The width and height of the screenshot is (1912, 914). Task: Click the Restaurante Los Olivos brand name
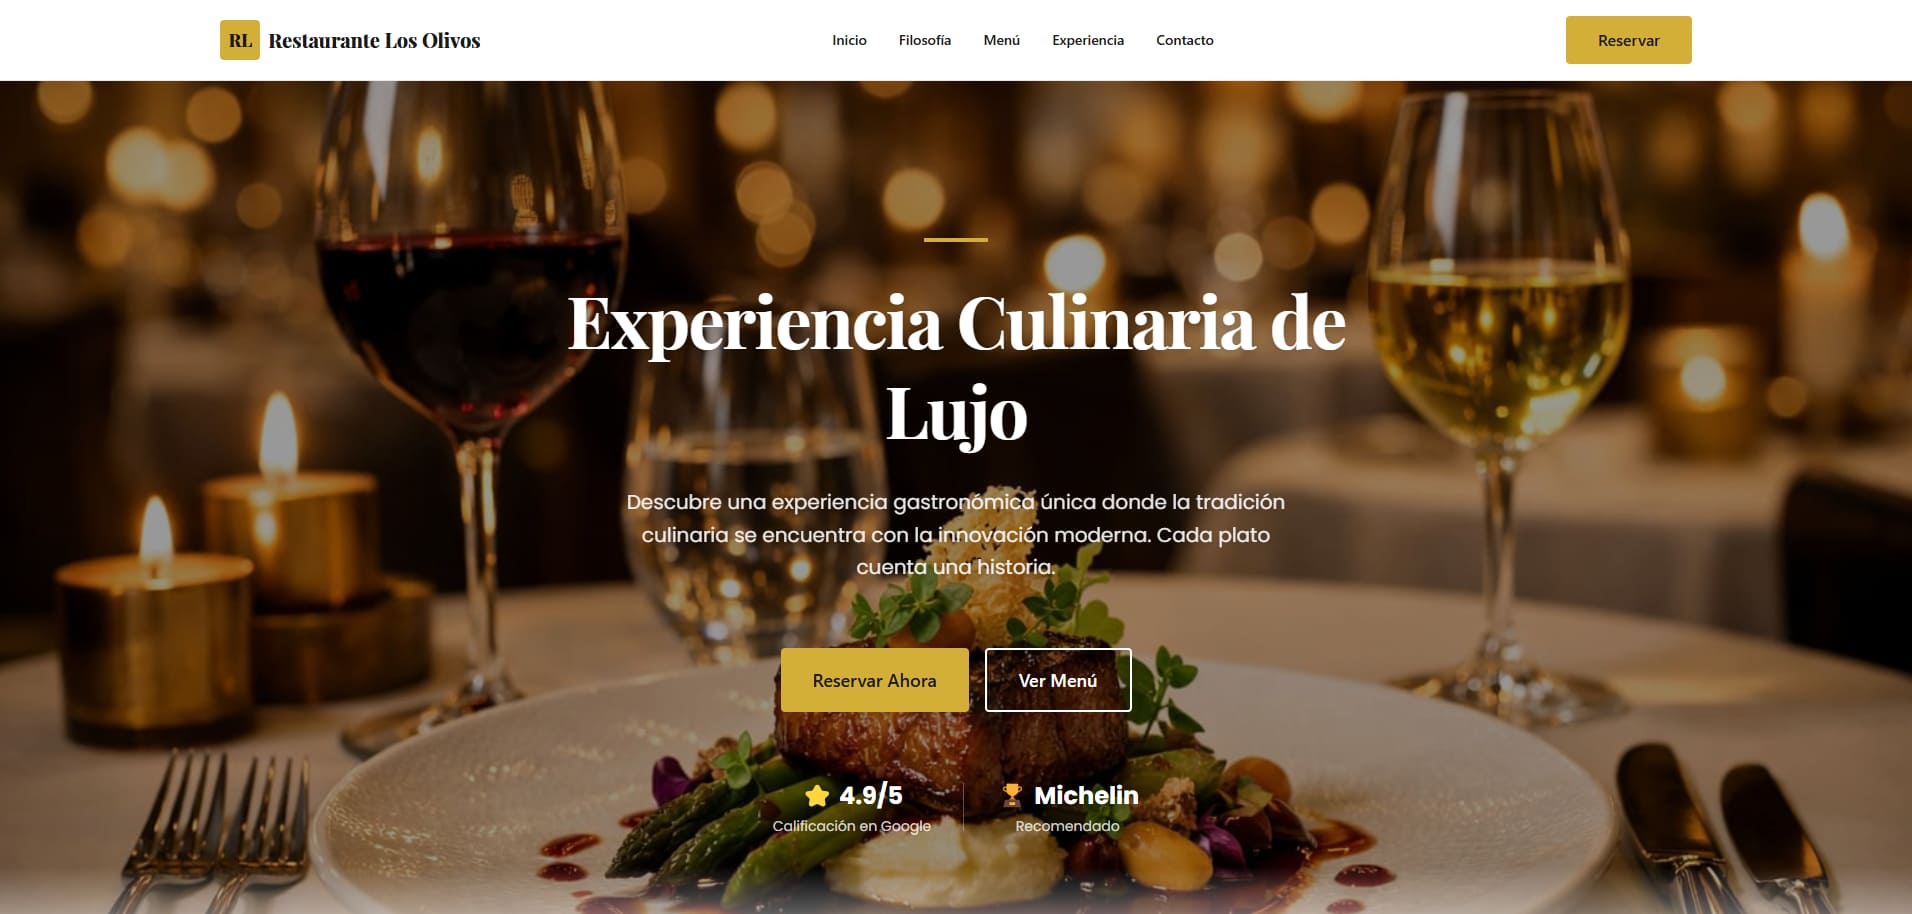click(x=374, y=41)
